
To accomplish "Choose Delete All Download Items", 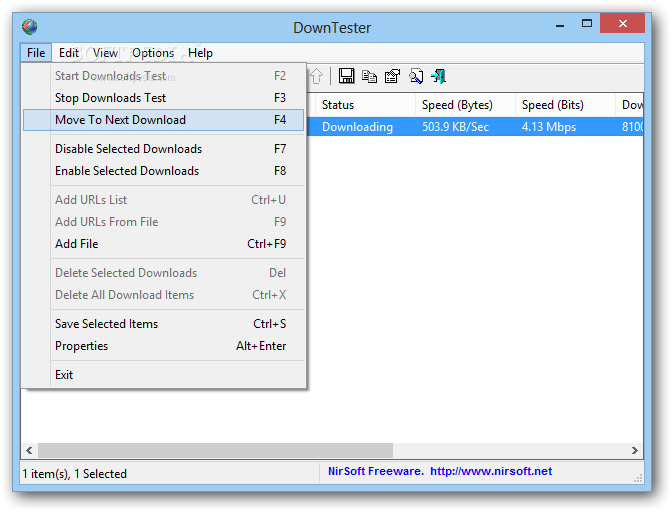I will pos(164,295).
